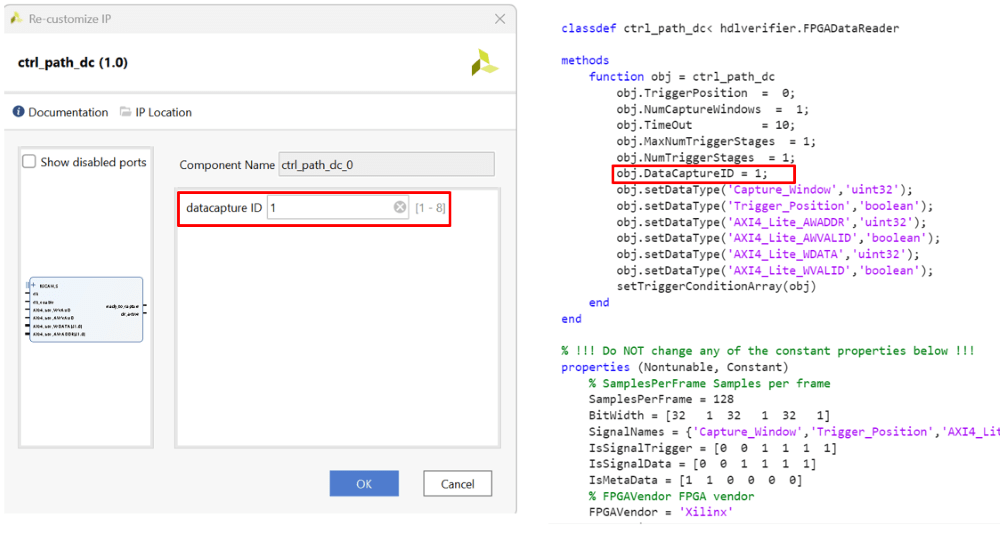Click the 'obj.TriggerPosition = 0;' line
This screenshot has width=1000, height=535.
[705, 93]
